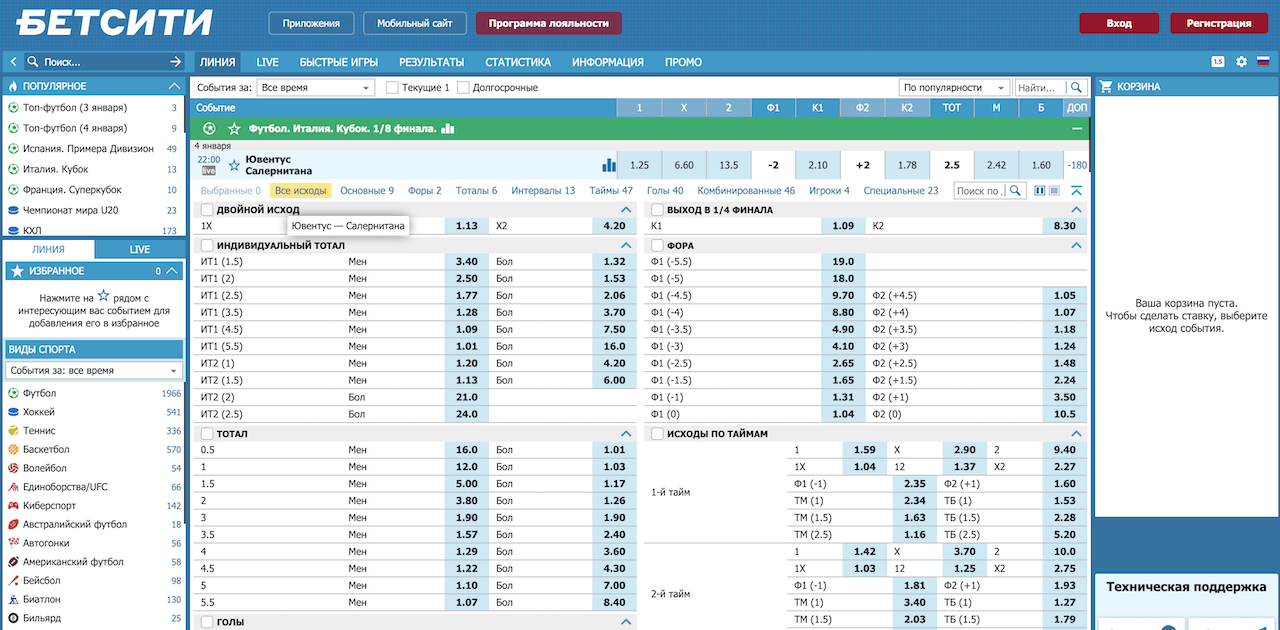Image resolution: width=1280 pixels, height=630 pixels.
Task: Click the 'Регистрация' button
Action: 1218,23
